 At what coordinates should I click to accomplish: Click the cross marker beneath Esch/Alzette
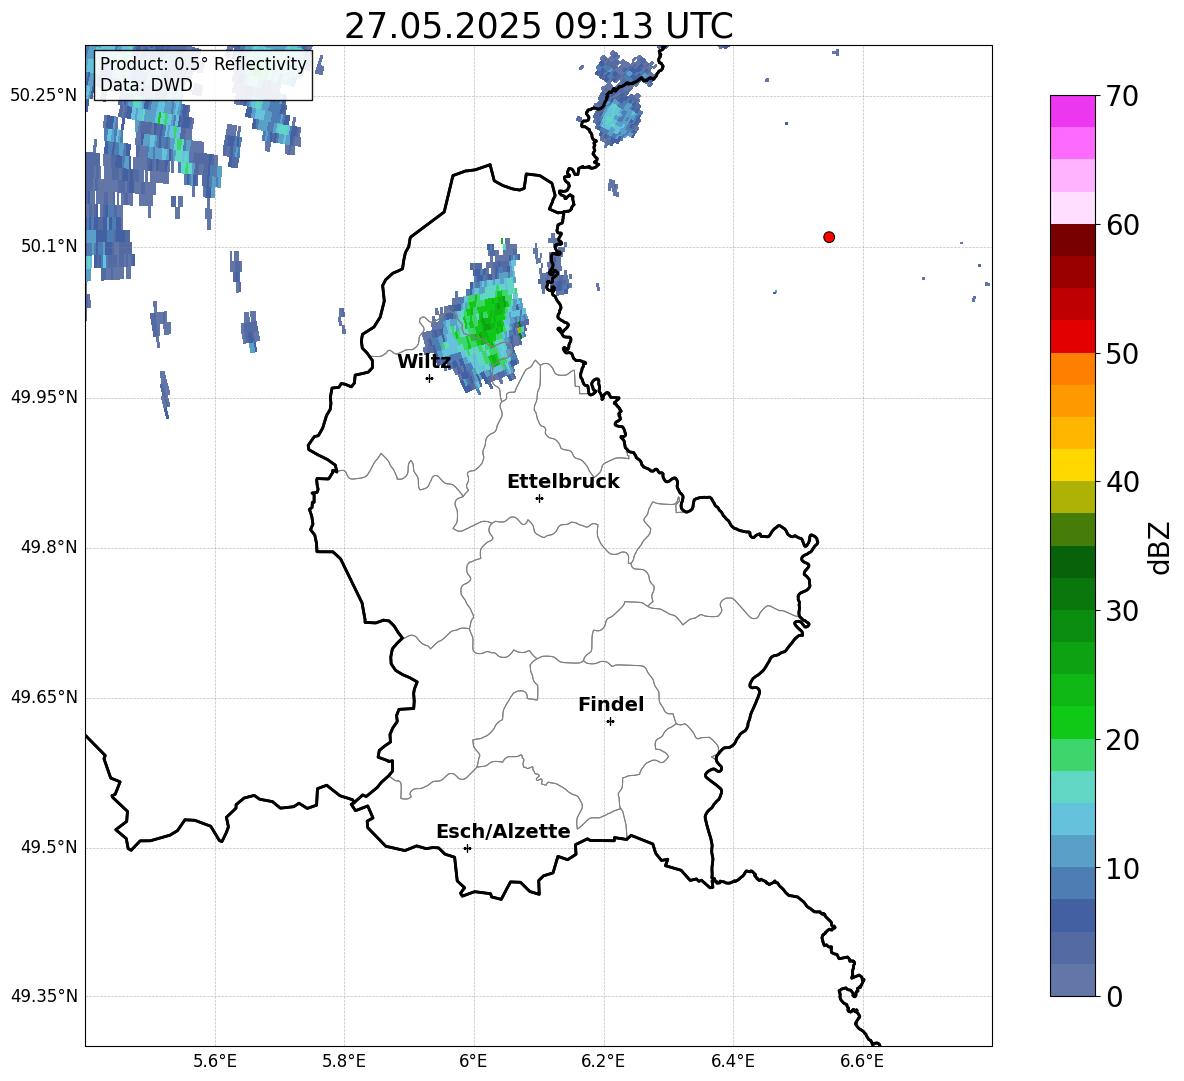tap(467, 848)
